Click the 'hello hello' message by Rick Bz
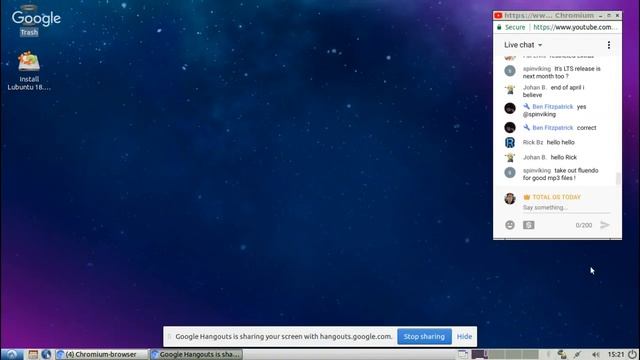Image resolution: width=640 pixels, height=360 pixels. [x=560, y=142]
